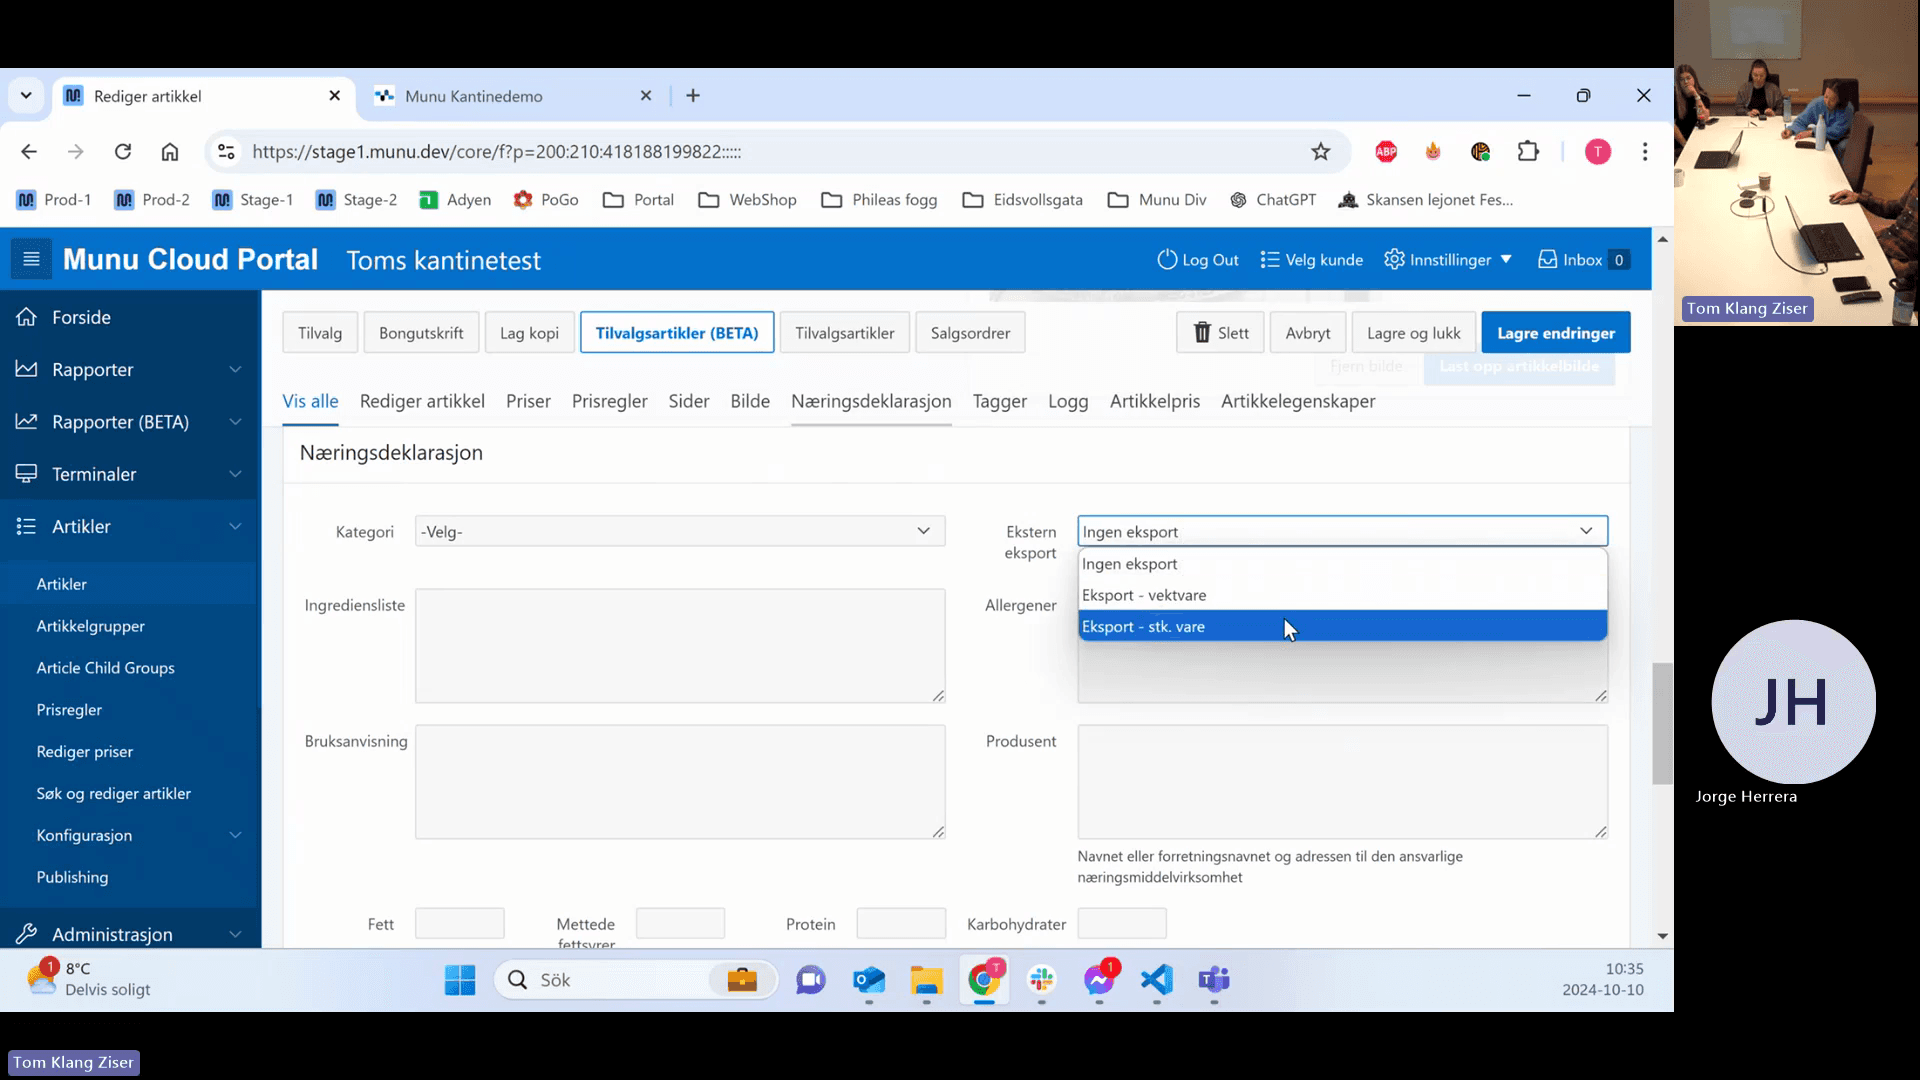1920x1080 pixels.
Task: Open File Explorer from taskbar
Action: [927, 980]
